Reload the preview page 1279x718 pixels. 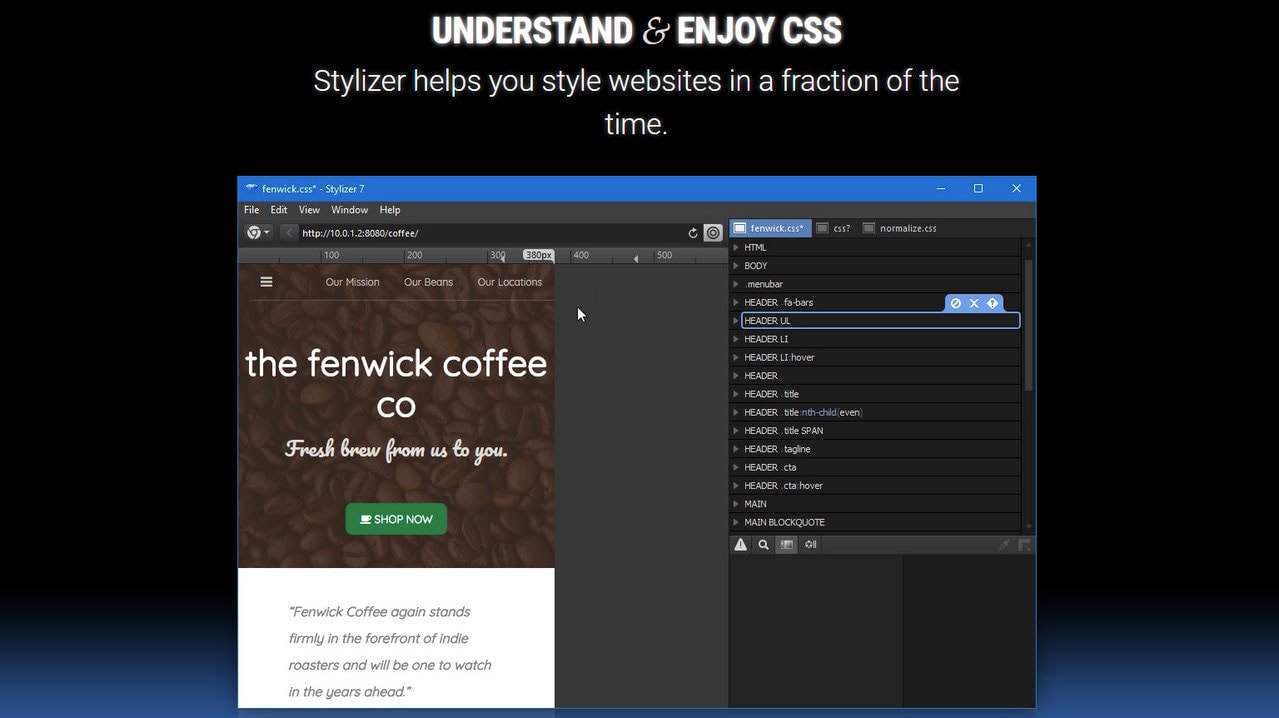pyautogui.click(x=692, y=233)
